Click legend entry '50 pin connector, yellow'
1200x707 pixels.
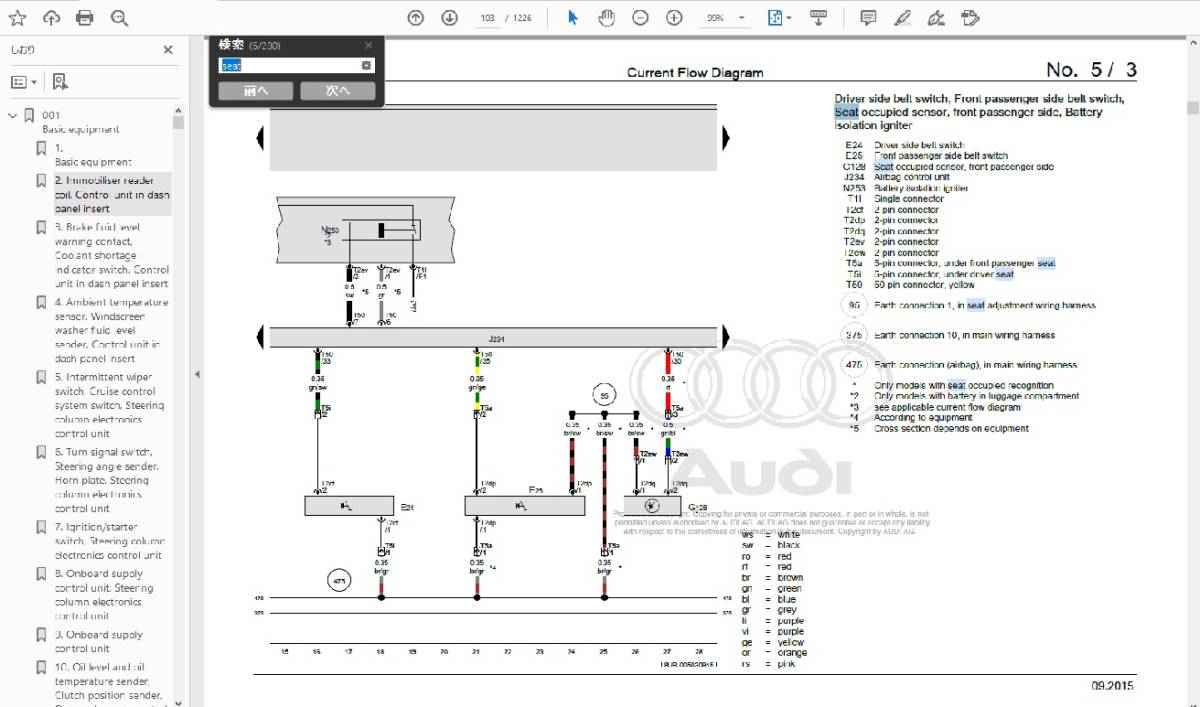click(924, 285)
